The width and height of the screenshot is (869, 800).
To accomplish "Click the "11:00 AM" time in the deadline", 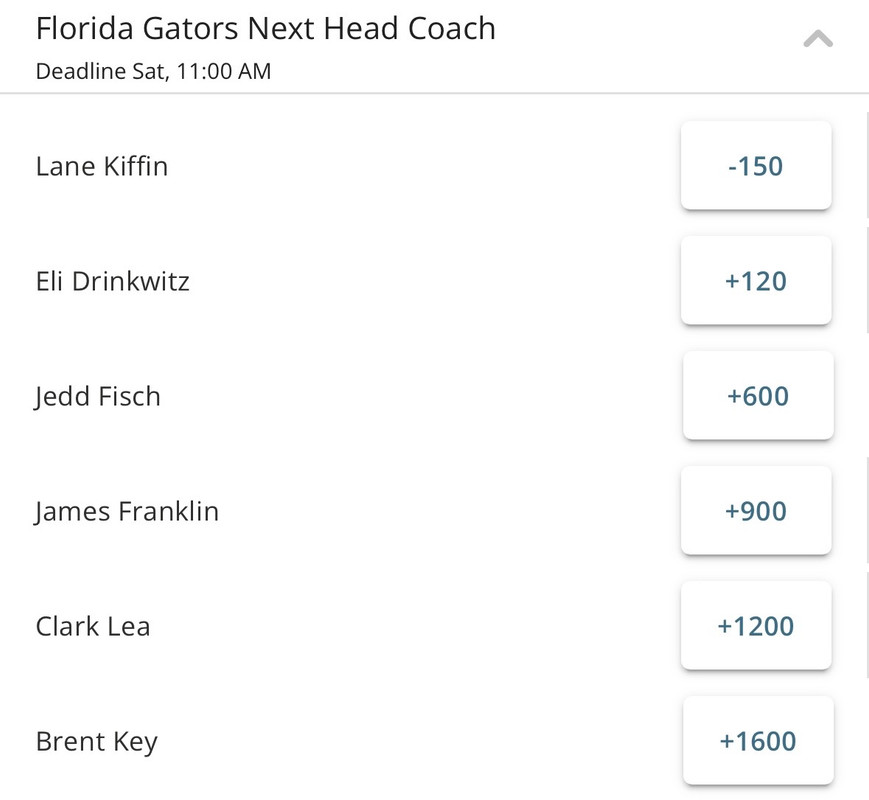I will click(223, 71).
